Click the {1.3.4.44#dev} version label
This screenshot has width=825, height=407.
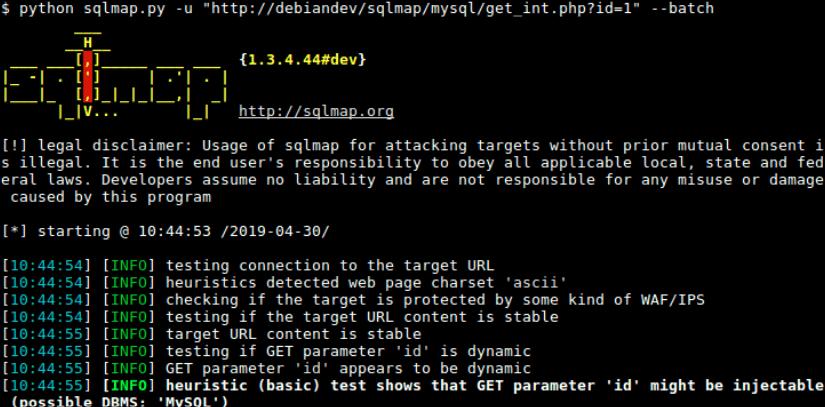pos(303,60)
